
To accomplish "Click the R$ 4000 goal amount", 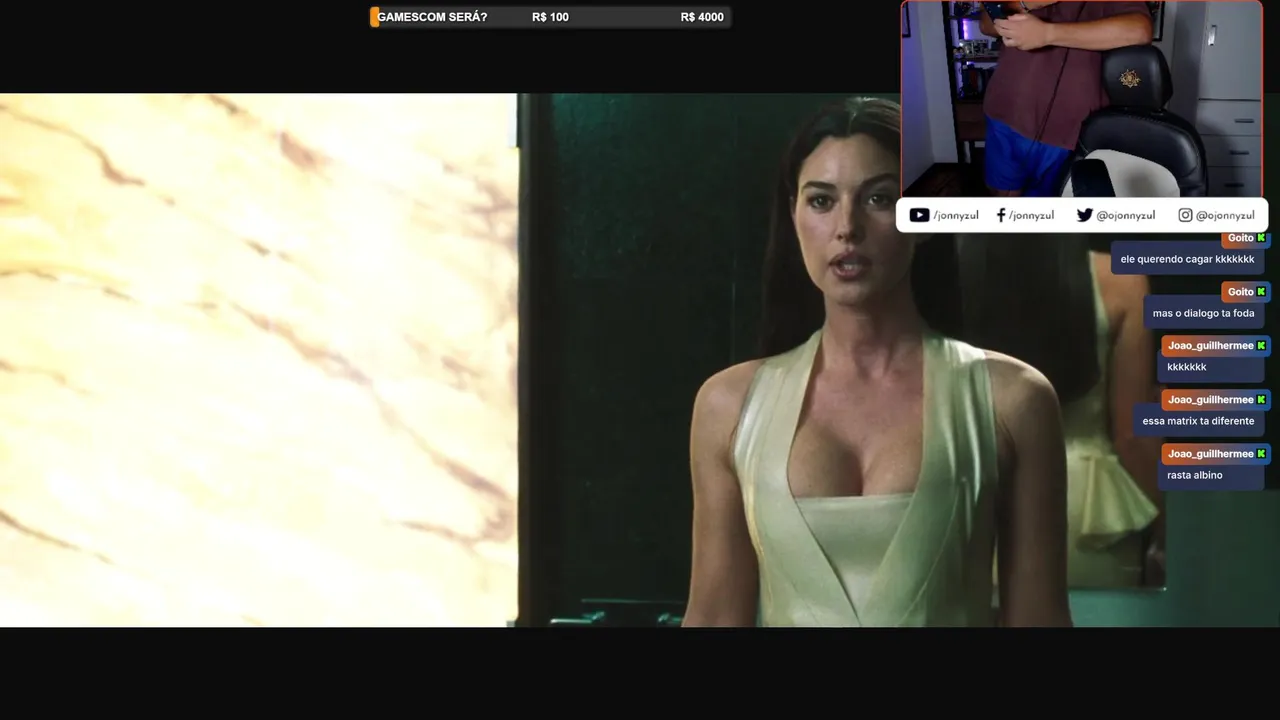I will [x=702, y=17].
